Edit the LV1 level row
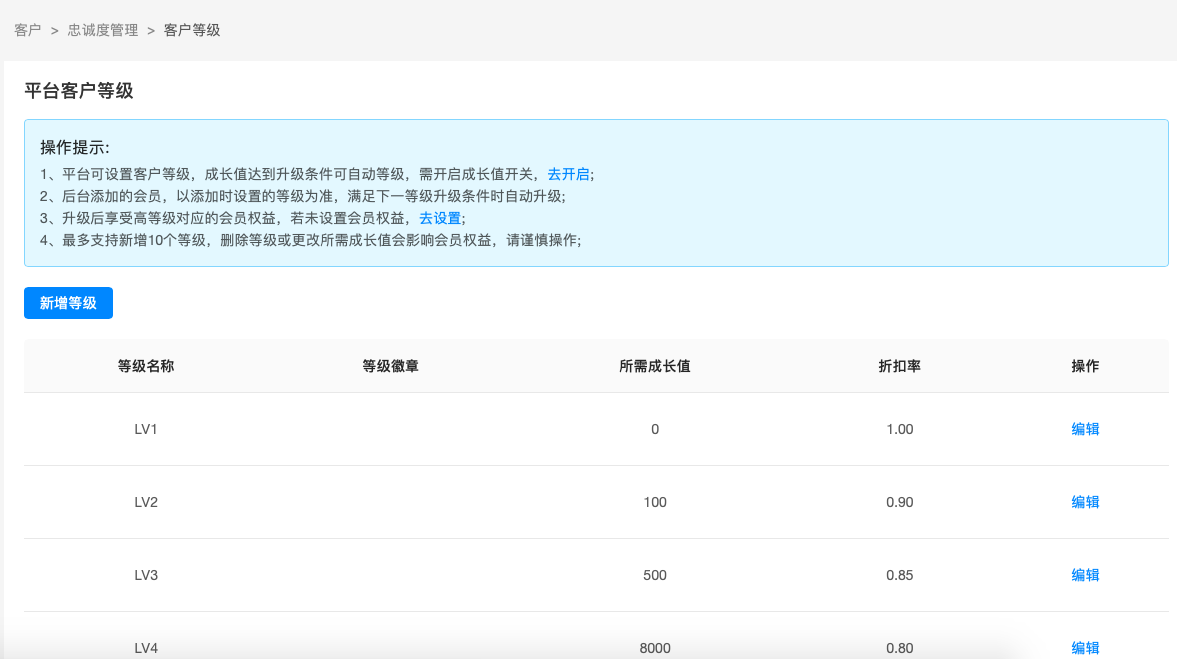Screen dimensions: 1177x659 coord(1085,429)
